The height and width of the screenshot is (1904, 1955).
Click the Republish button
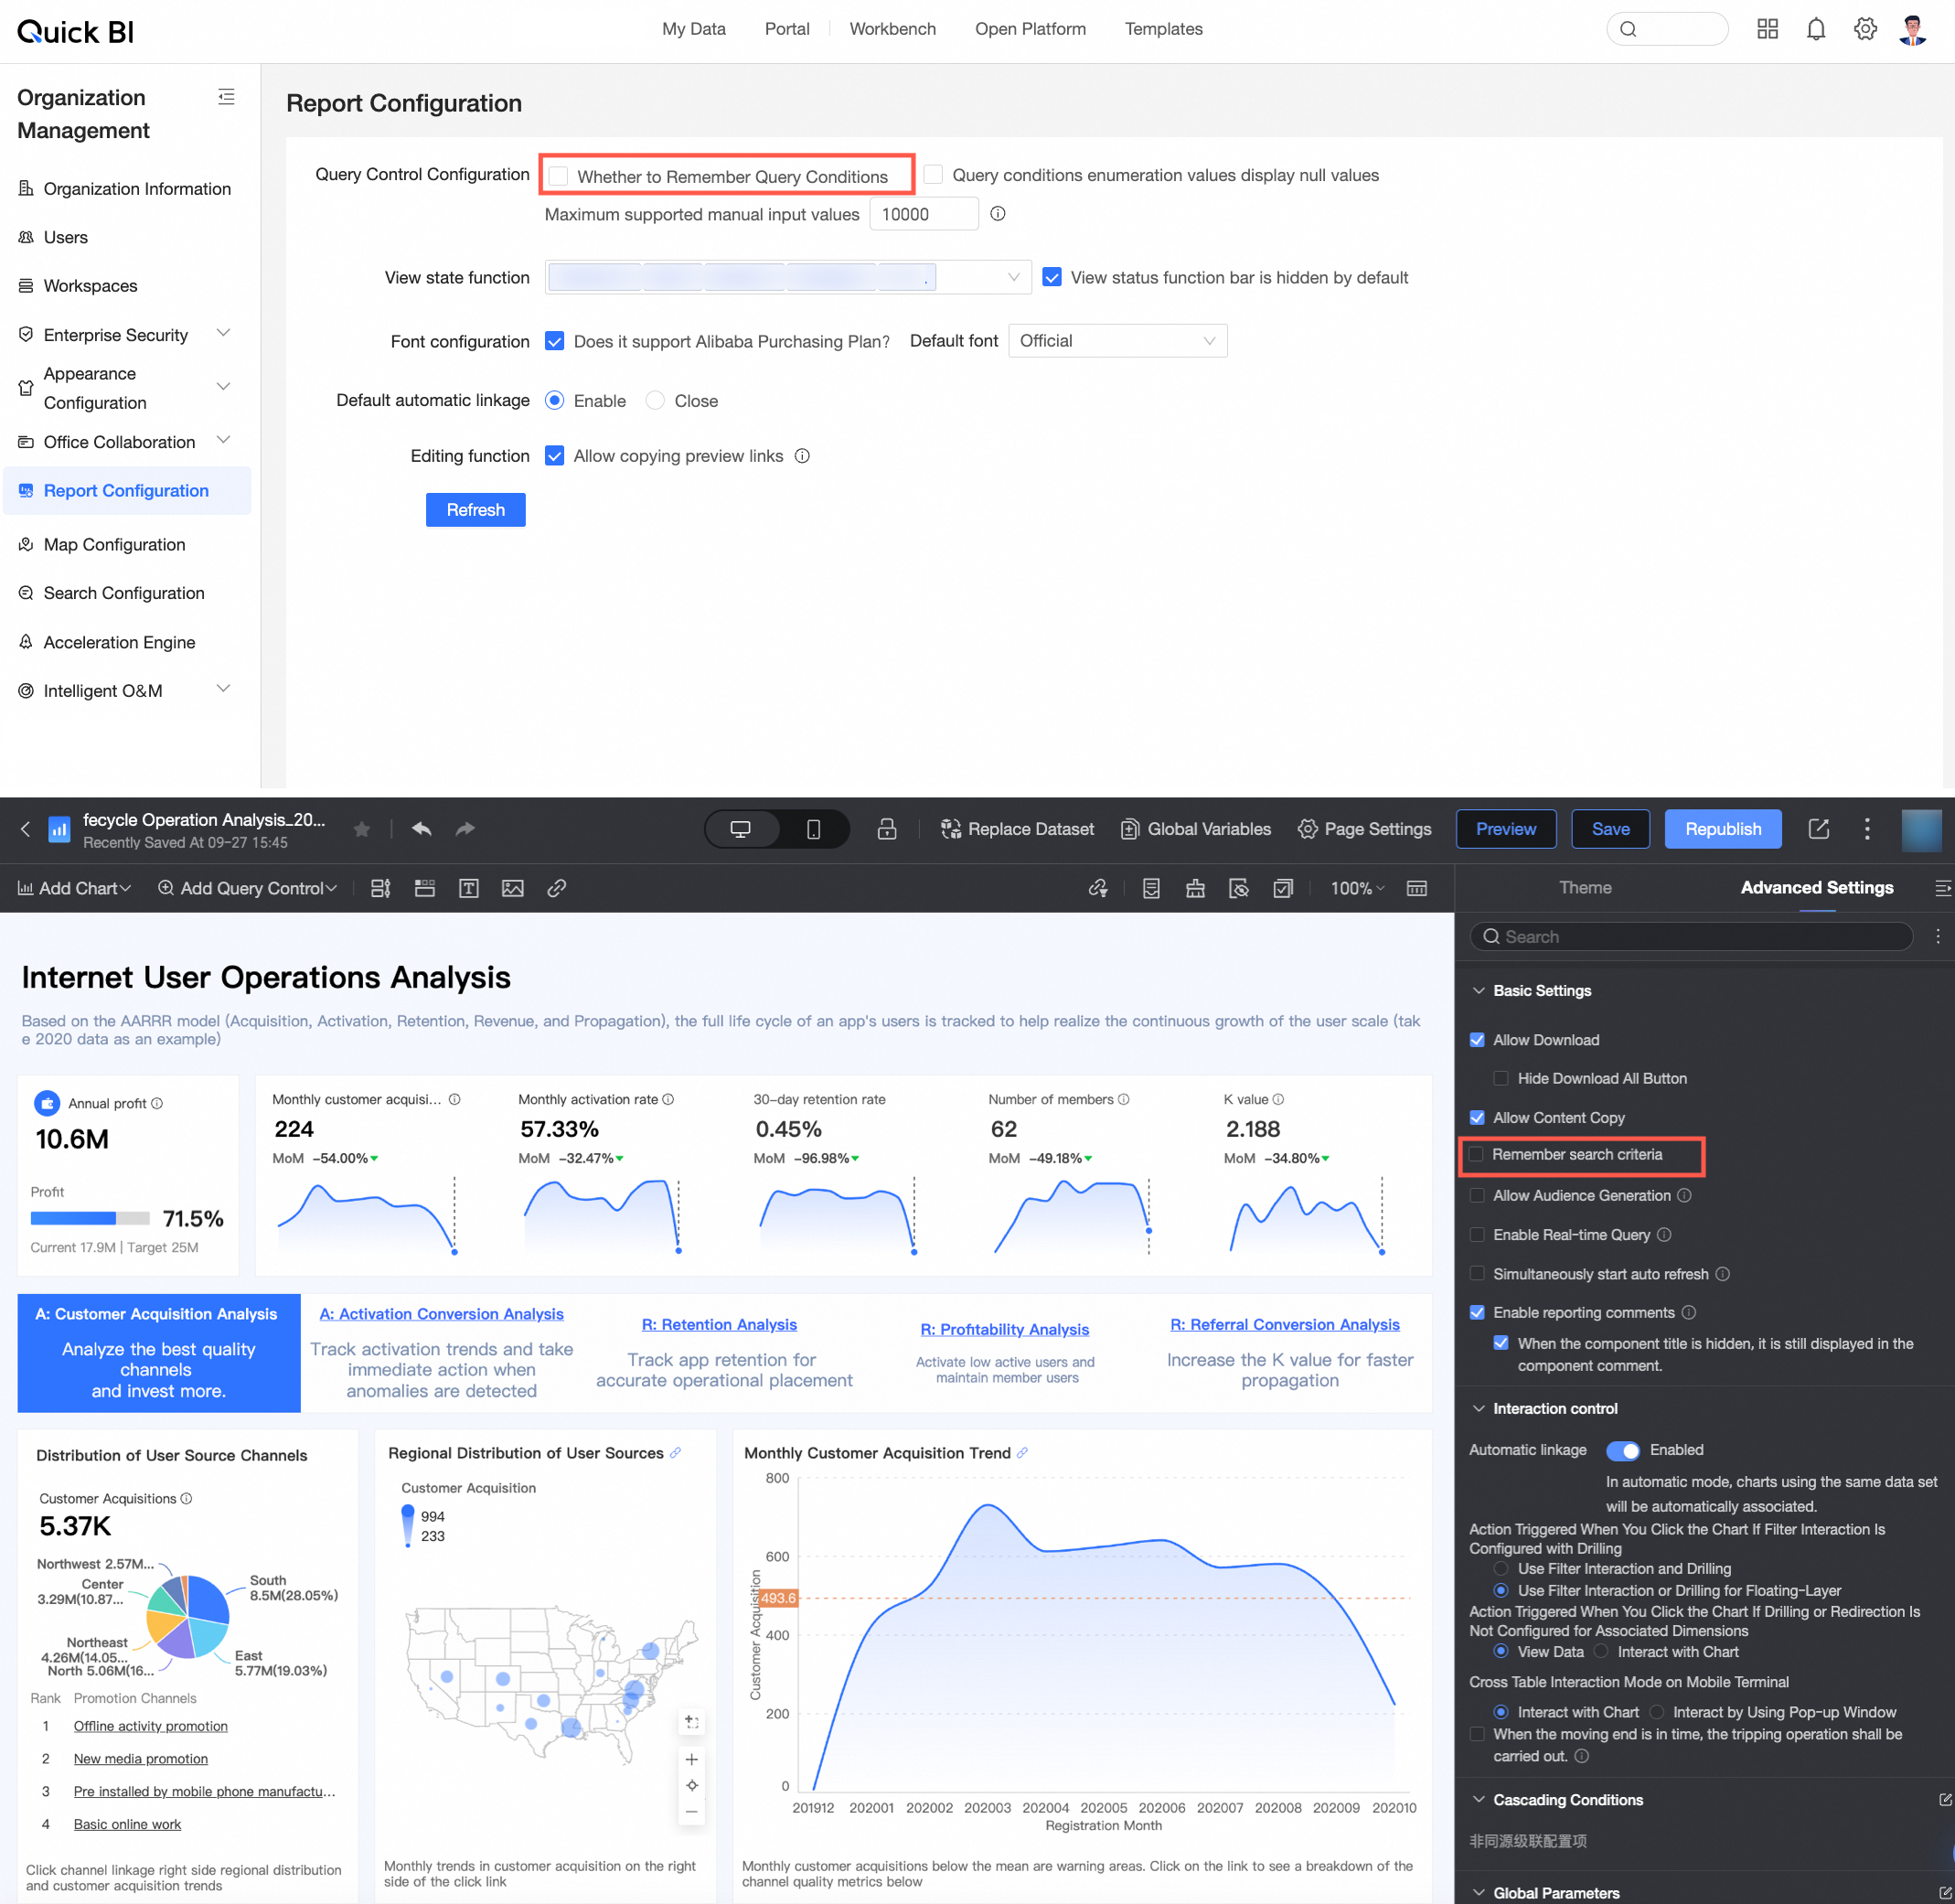(x=1722, y=829)
